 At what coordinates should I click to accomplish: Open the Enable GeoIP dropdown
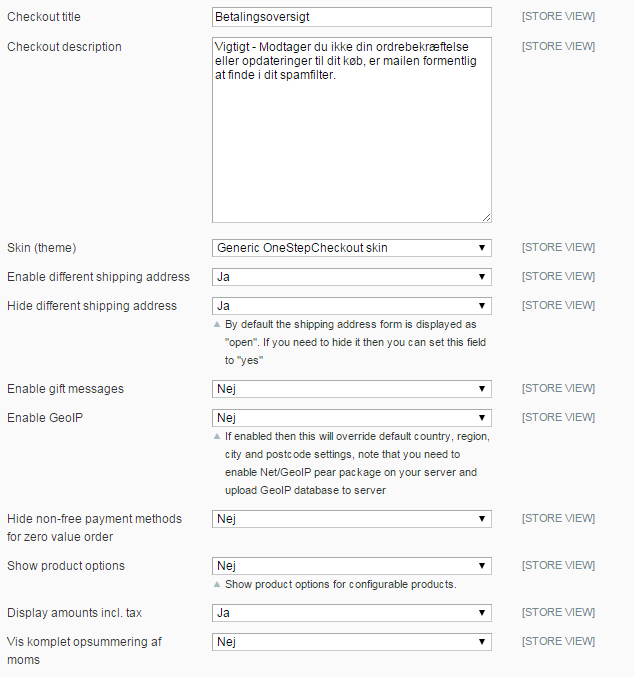pos(351,418)
